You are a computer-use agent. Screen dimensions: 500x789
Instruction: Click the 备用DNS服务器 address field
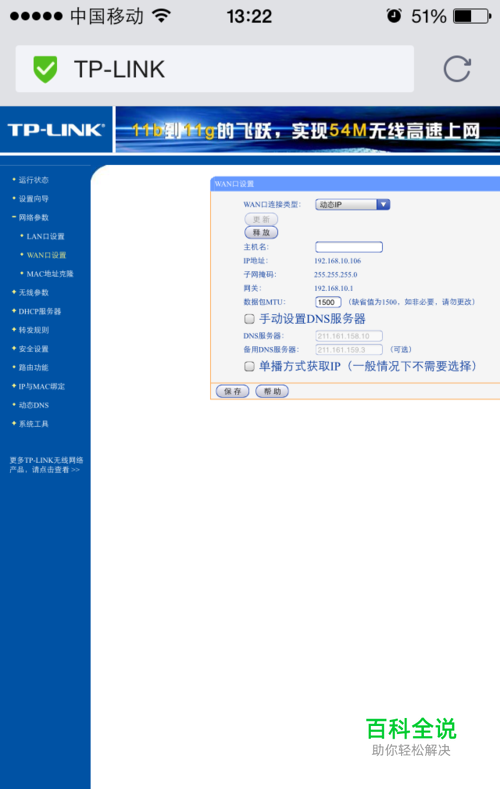point(349,349)
